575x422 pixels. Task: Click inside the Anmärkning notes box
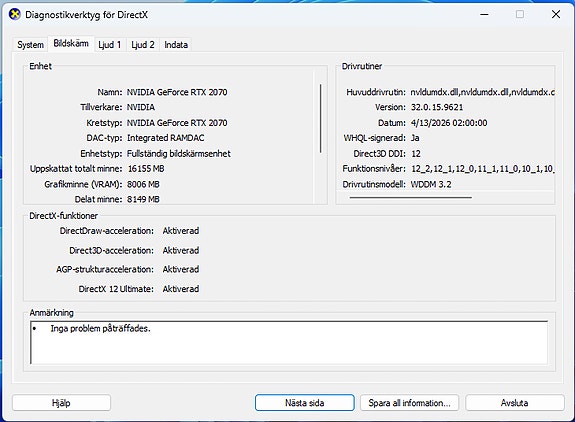tap(289, 342)
